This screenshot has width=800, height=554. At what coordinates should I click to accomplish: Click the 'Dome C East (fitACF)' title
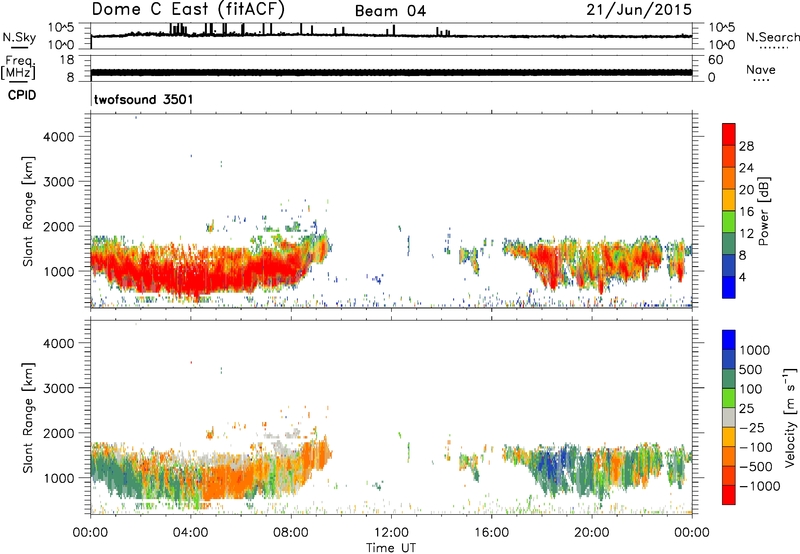[x=188, y=9]
